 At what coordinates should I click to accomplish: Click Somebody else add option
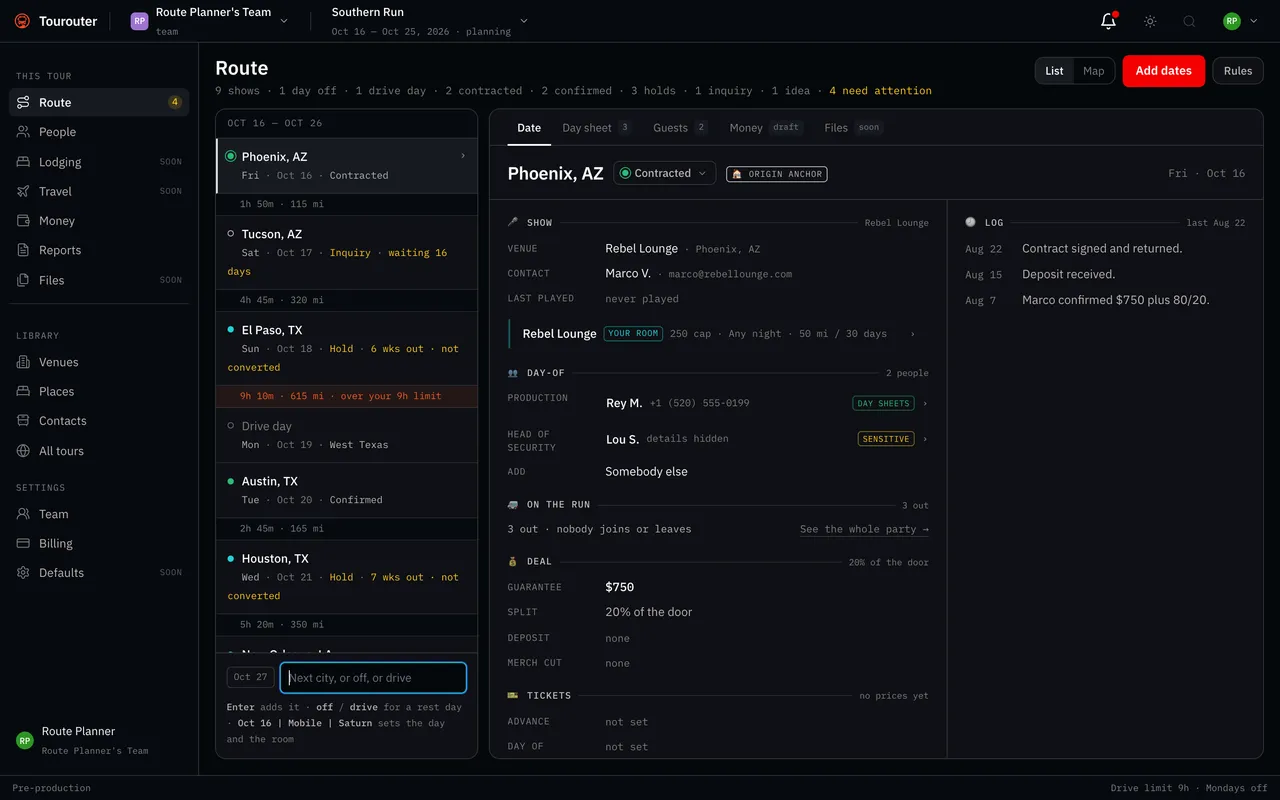646,472
